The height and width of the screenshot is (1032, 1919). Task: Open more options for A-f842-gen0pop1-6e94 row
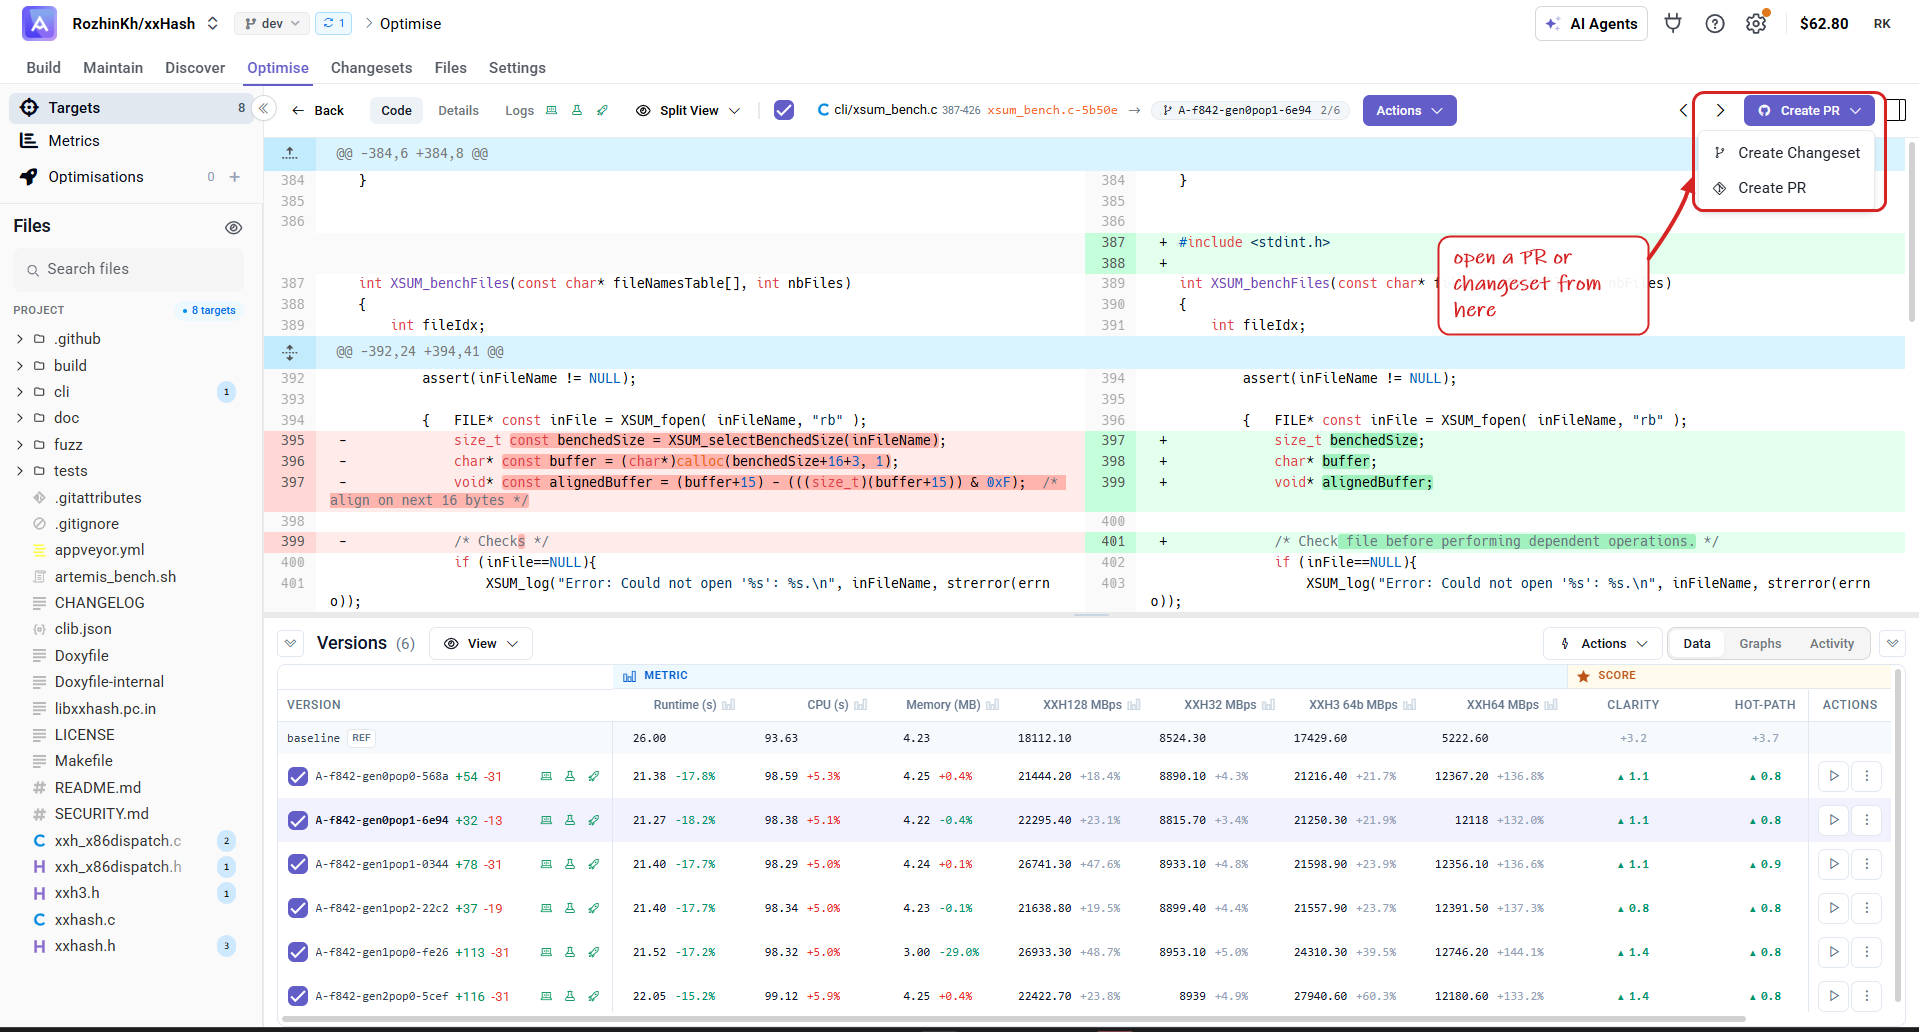tap(1866, 820)
